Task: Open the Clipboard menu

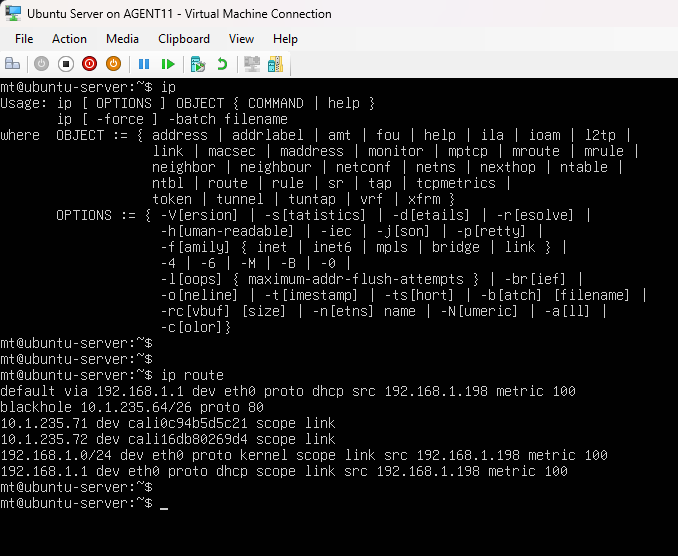Action: point(184,39)
